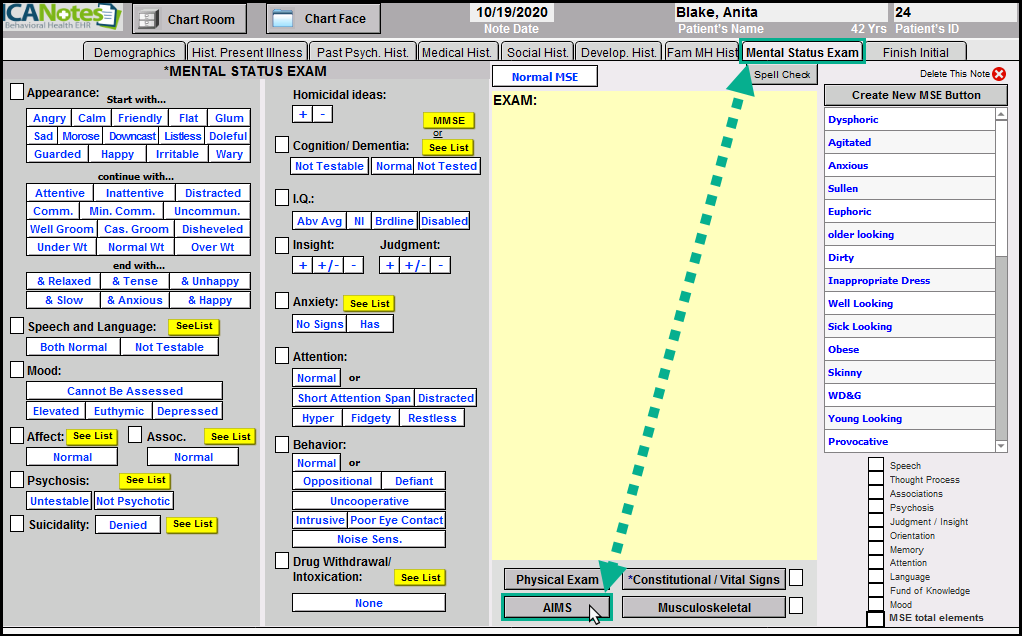Select plus for Homicidal ideas
Screen dimensions: 1022x636
point(303,114)
